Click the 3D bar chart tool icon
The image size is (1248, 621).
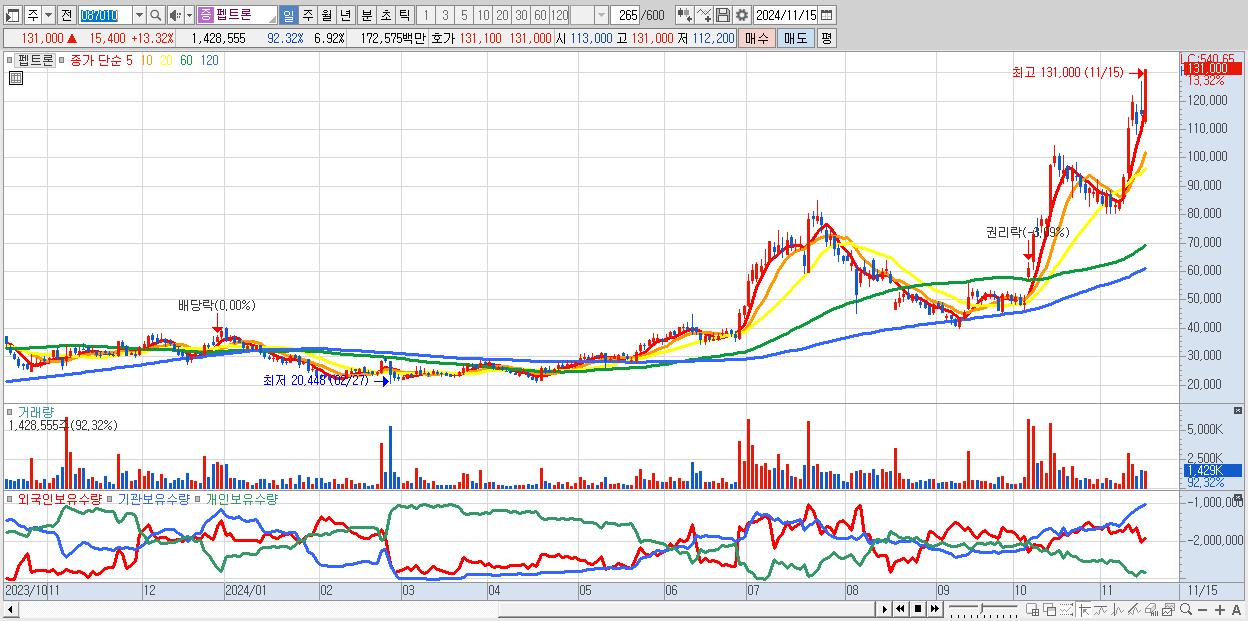point(1151,609)
